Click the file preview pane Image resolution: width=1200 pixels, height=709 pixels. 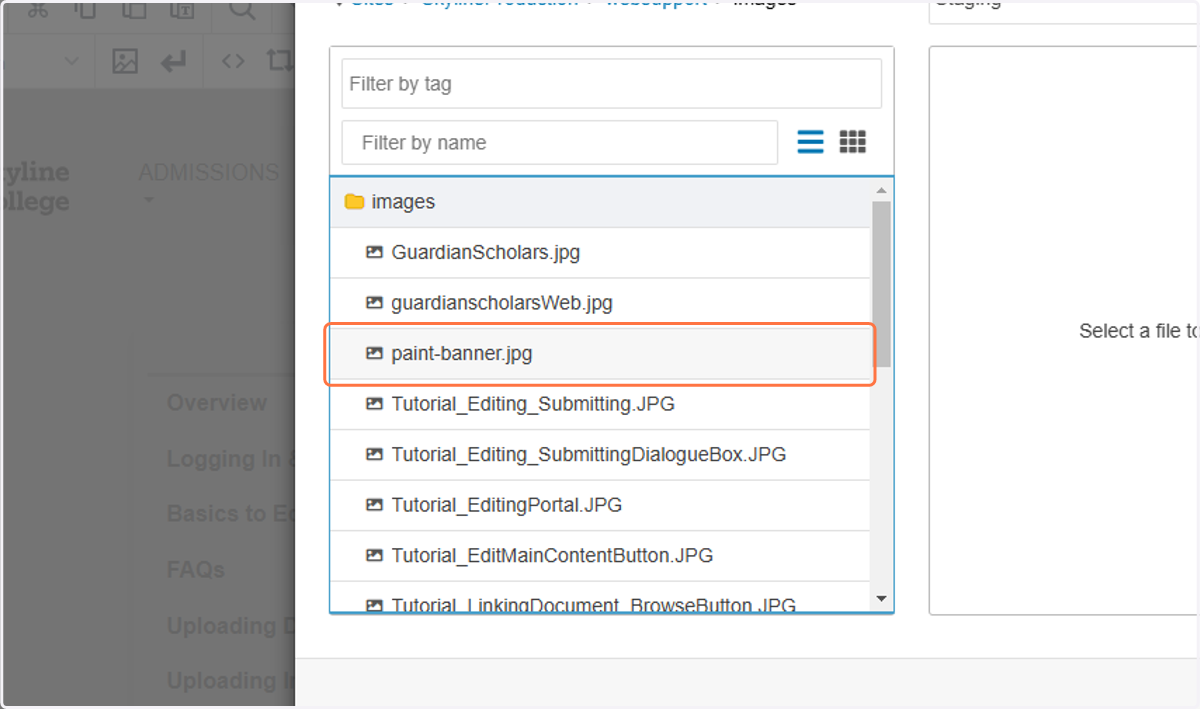pos(1064,330)
